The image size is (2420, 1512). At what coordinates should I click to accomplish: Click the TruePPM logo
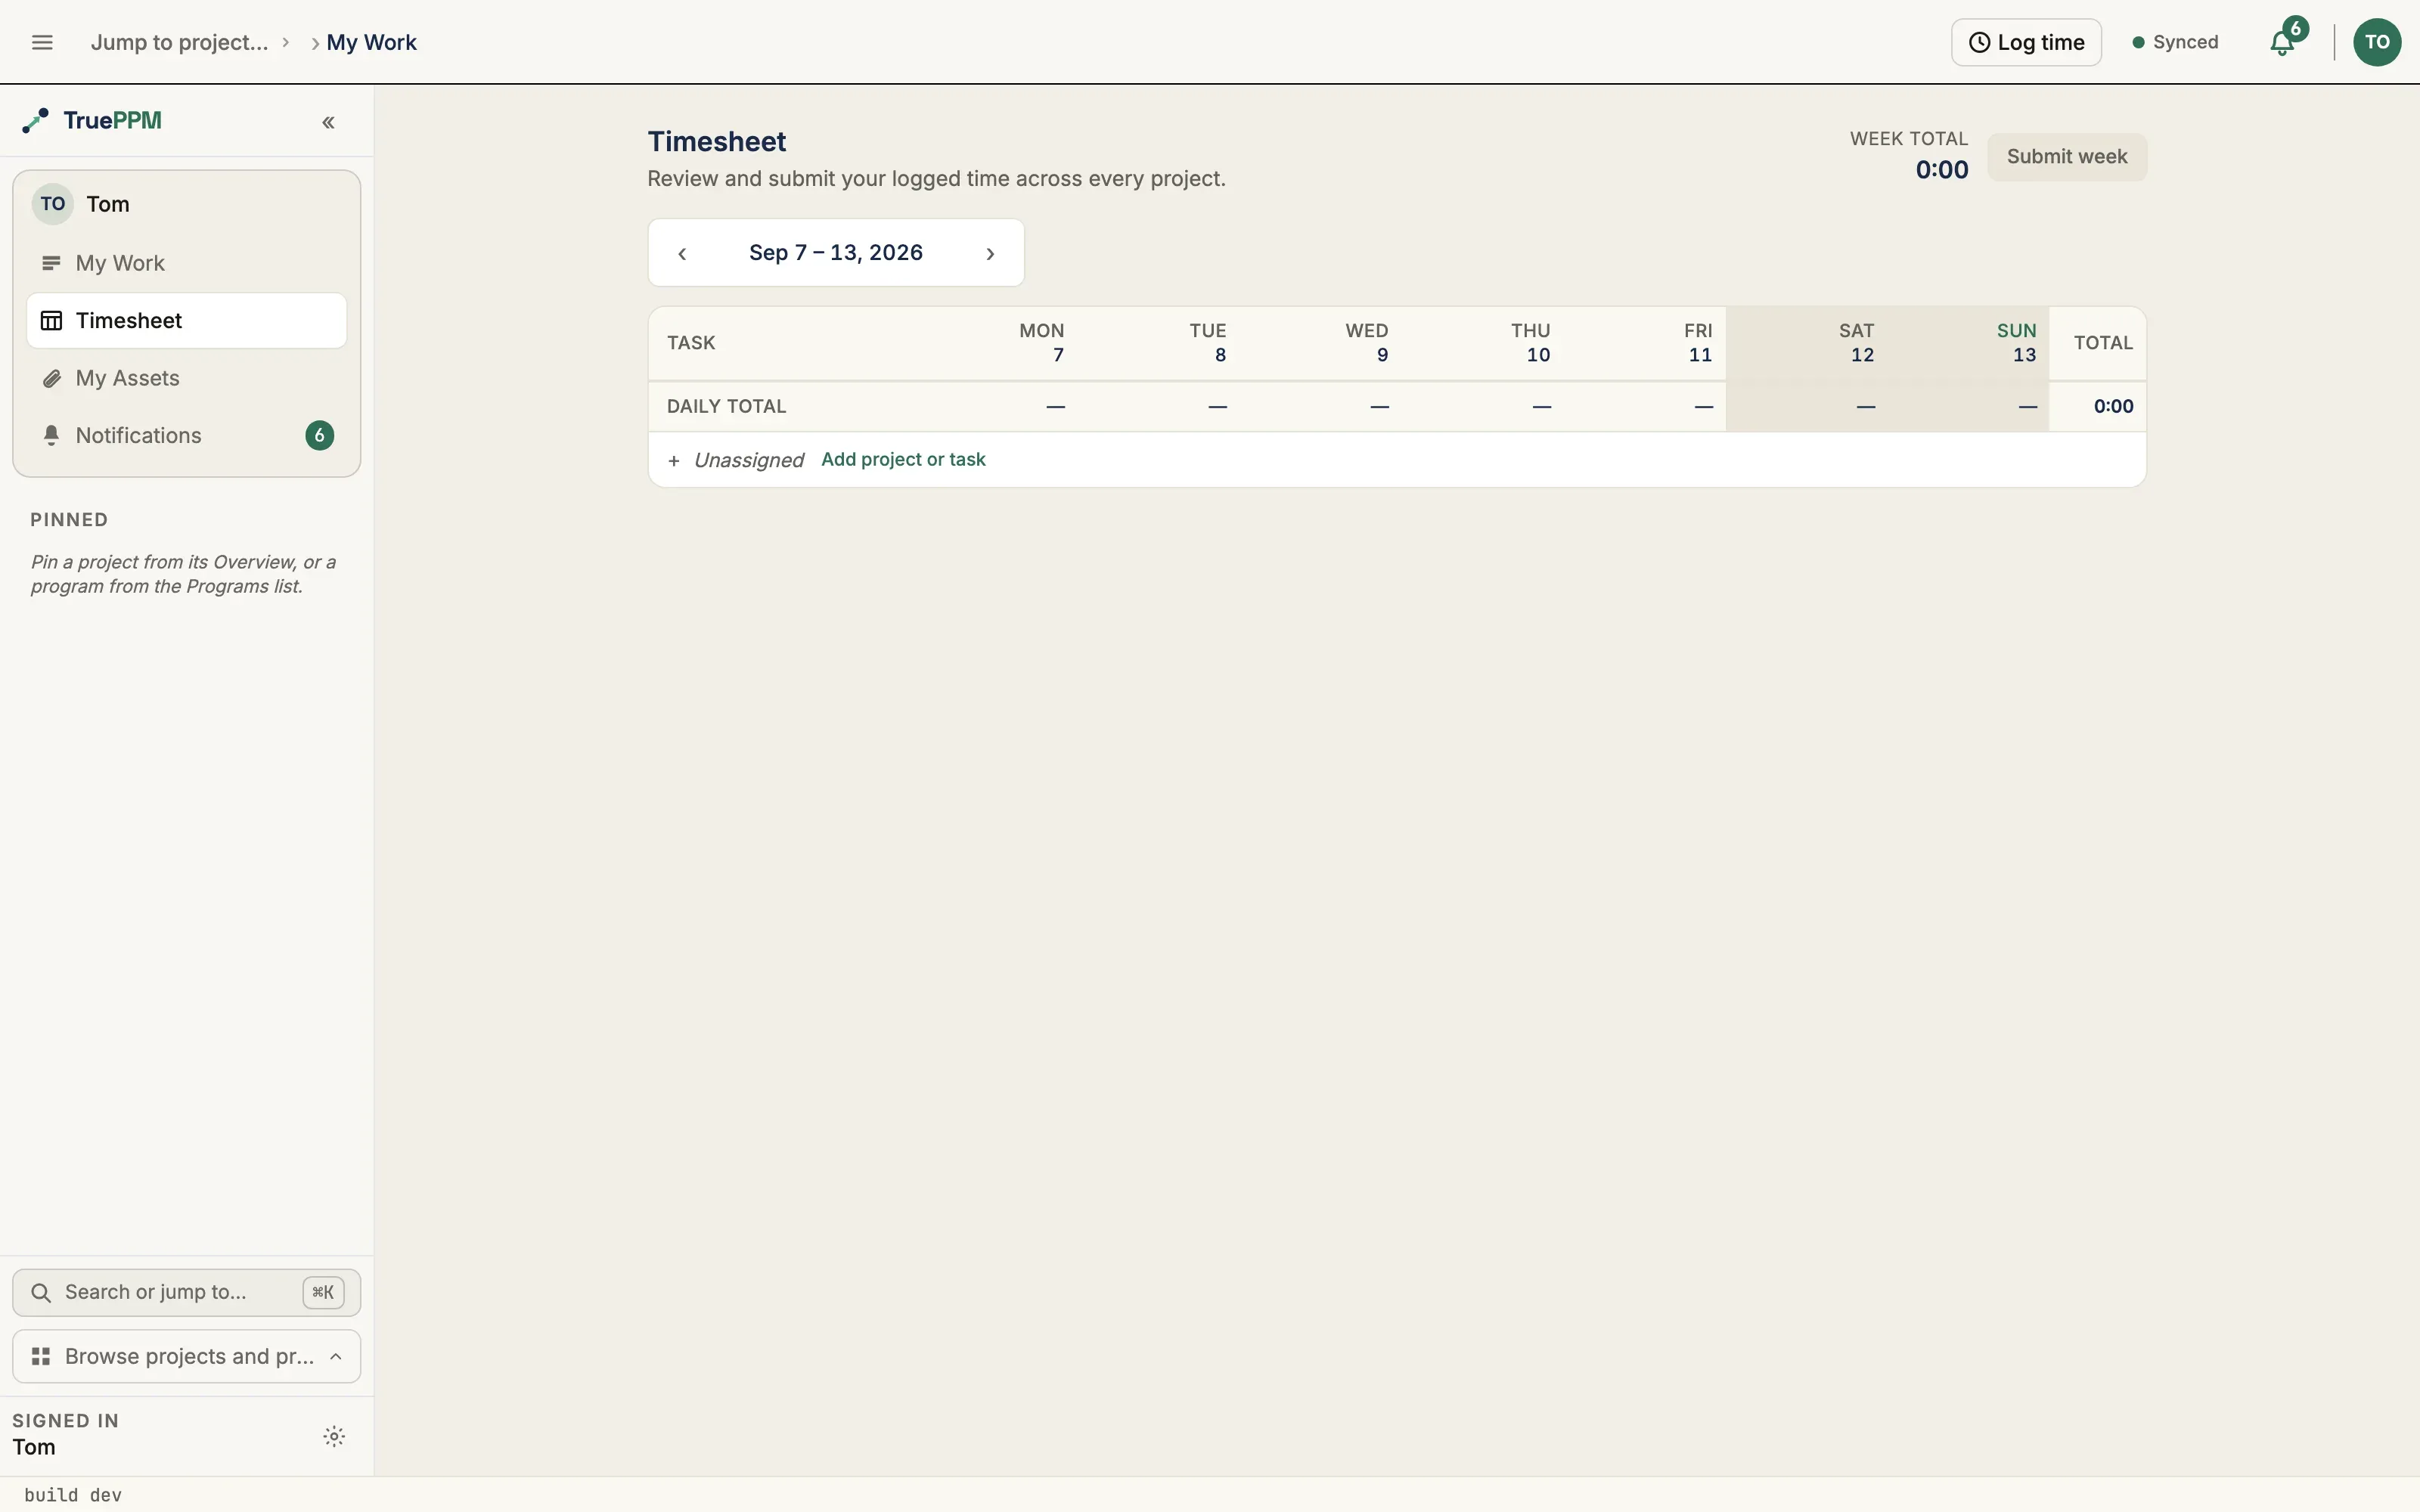pos(92,121)
